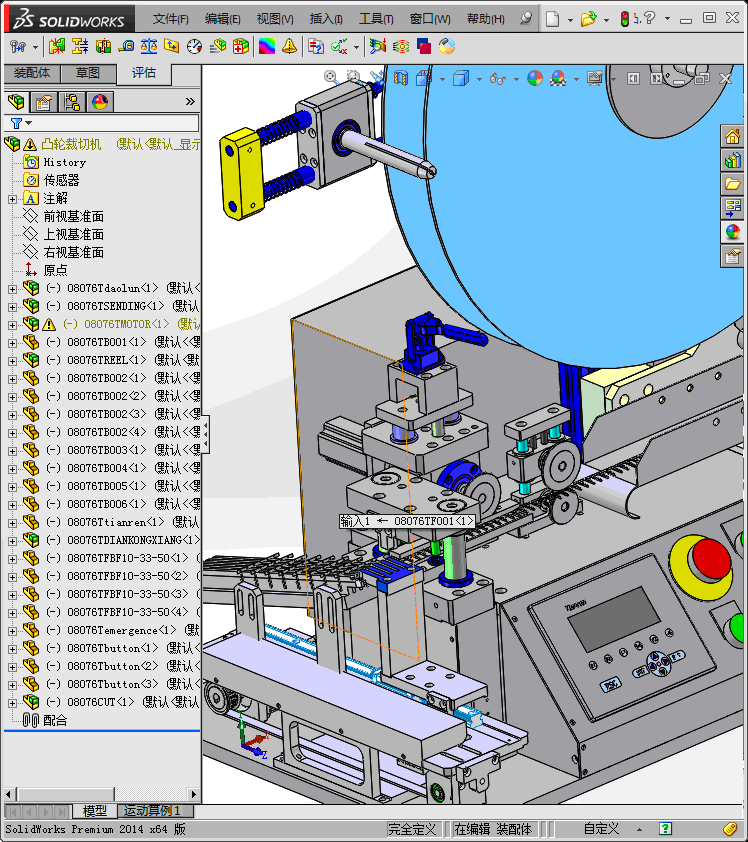
Task: Click the Section Properties icon
Action: pyautogui.click(x=172, y=47)
